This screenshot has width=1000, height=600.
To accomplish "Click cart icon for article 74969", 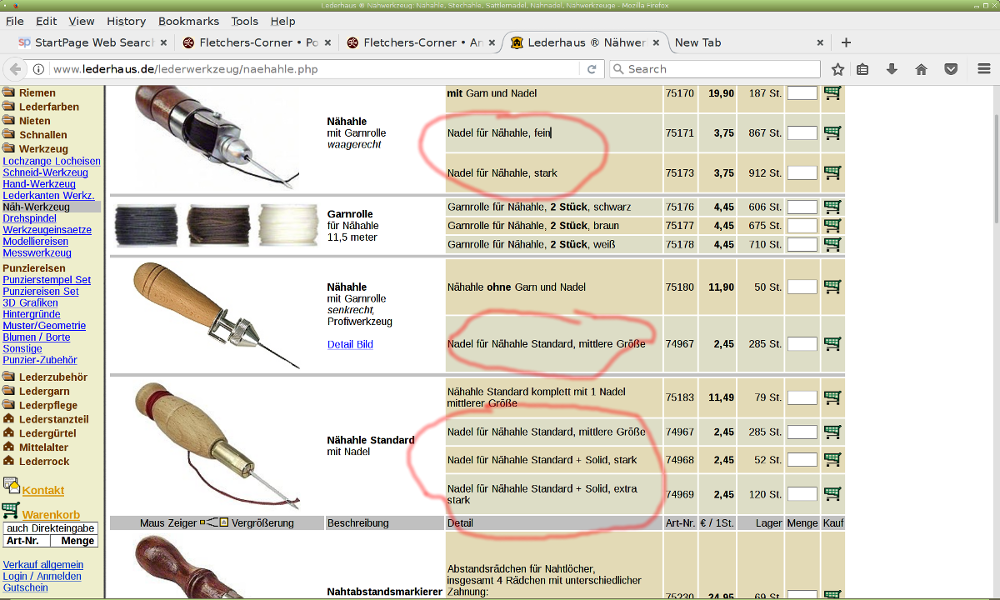I will click(832, 494).
